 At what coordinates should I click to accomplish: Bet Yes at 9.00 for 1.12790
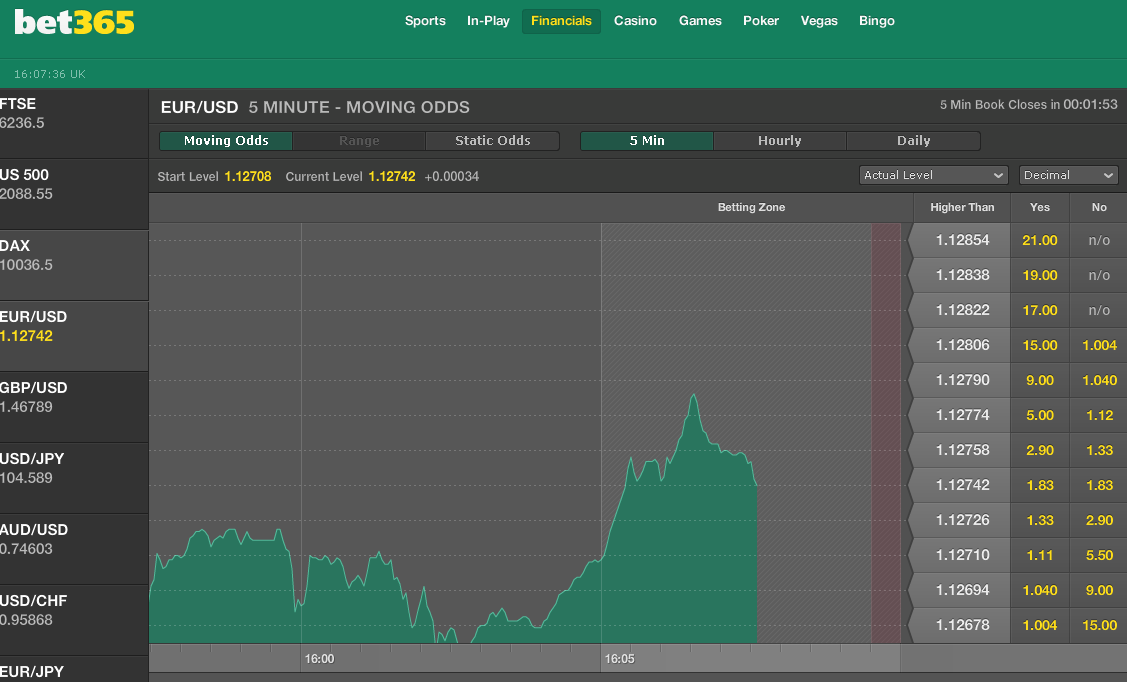pyautogui.click(x=1039, y=380)
